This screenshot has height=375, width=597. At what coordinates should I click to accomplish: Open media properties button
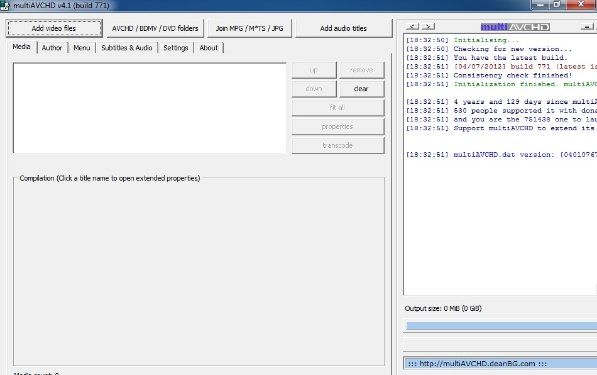coord(338,126)
